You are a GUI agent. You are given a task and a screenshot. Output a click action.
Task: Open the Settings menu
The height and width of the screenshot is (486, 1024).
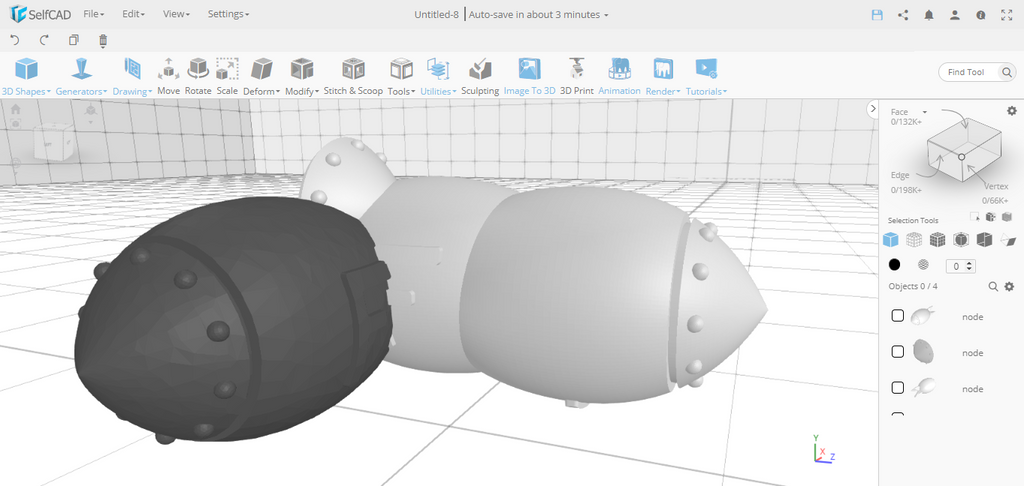pyautogui.click(x=228, y=14)
